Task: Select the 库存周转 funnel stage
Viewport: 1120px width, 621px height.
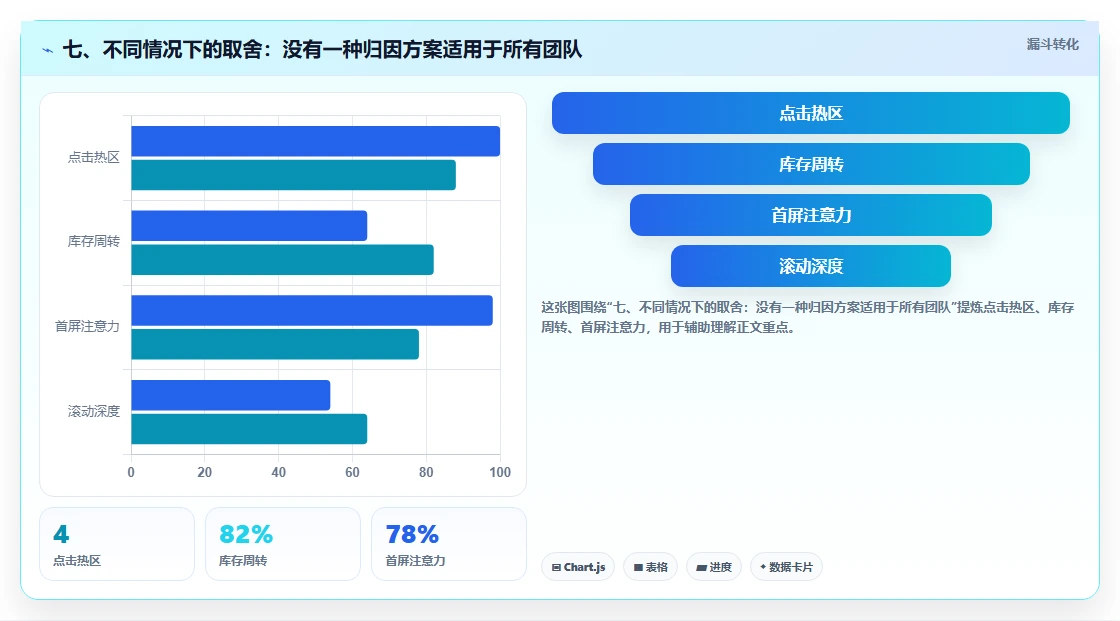Action: tap(811, 164)
